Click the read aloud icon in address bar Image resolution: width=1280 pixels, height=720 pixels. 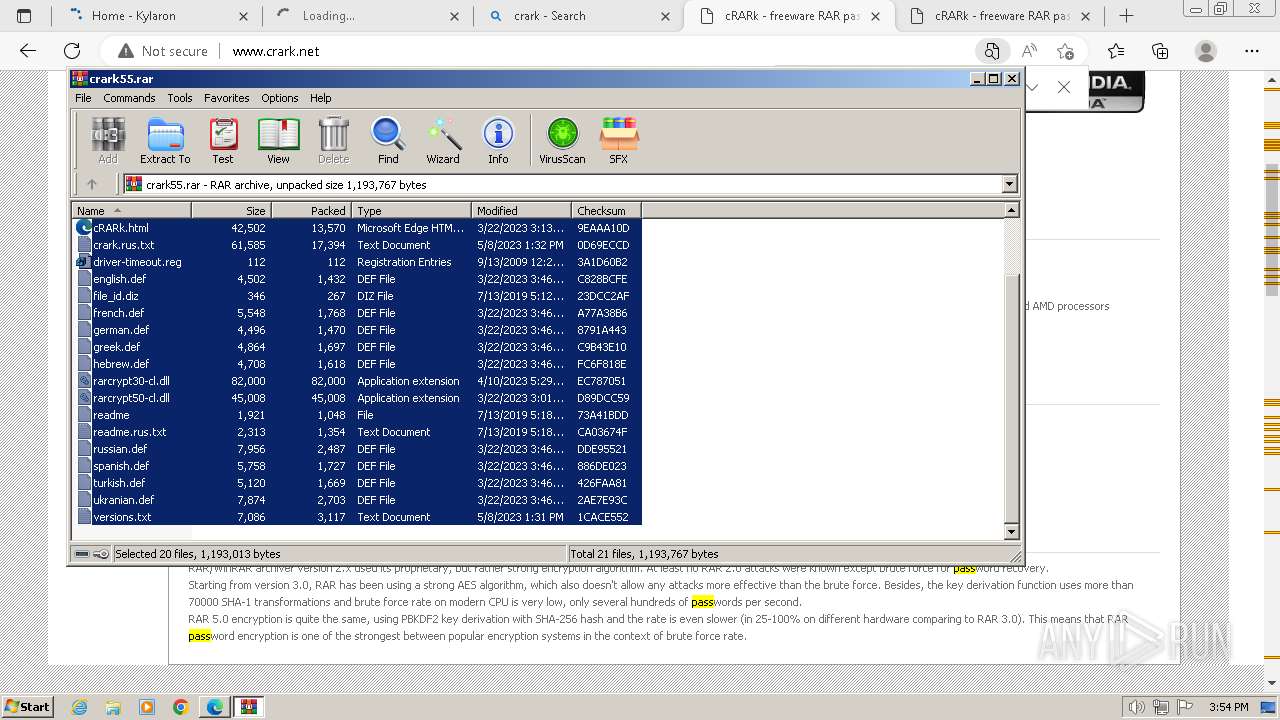1029,51
